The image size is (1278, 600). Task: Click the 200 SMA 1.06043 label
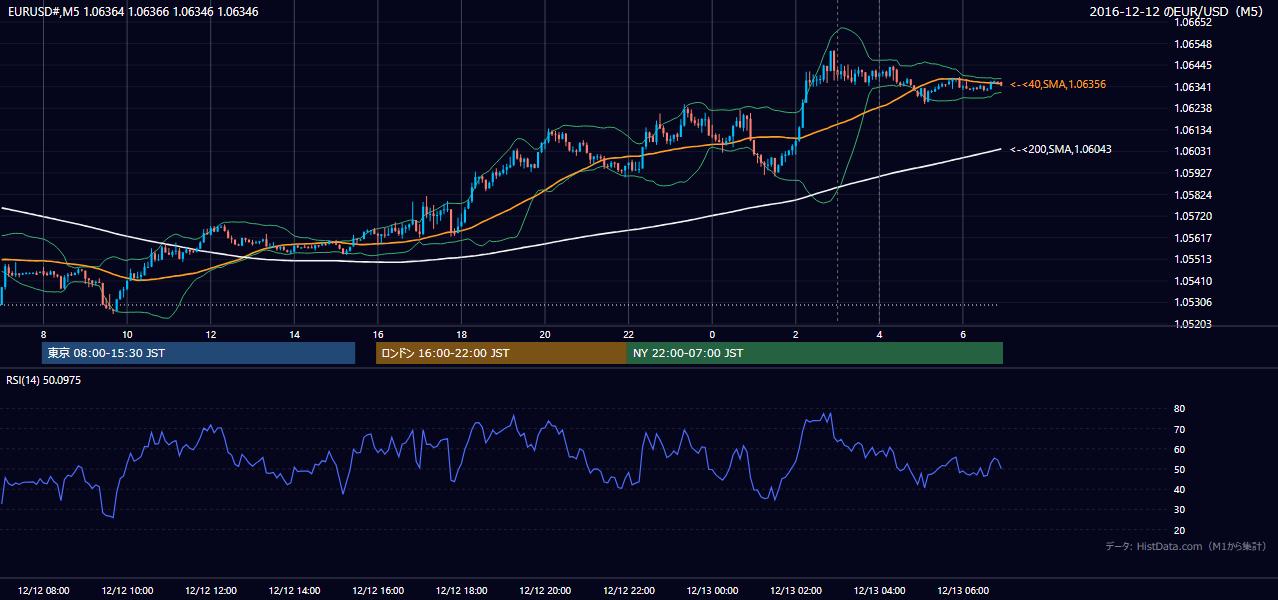pos(1061,149)
